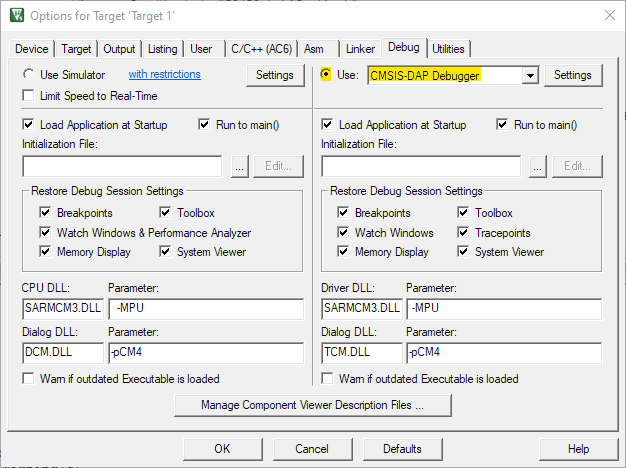Click the Driver DLL Parameter field with -MPU
The width and height of the screenshot is (626, 468).
503,308
